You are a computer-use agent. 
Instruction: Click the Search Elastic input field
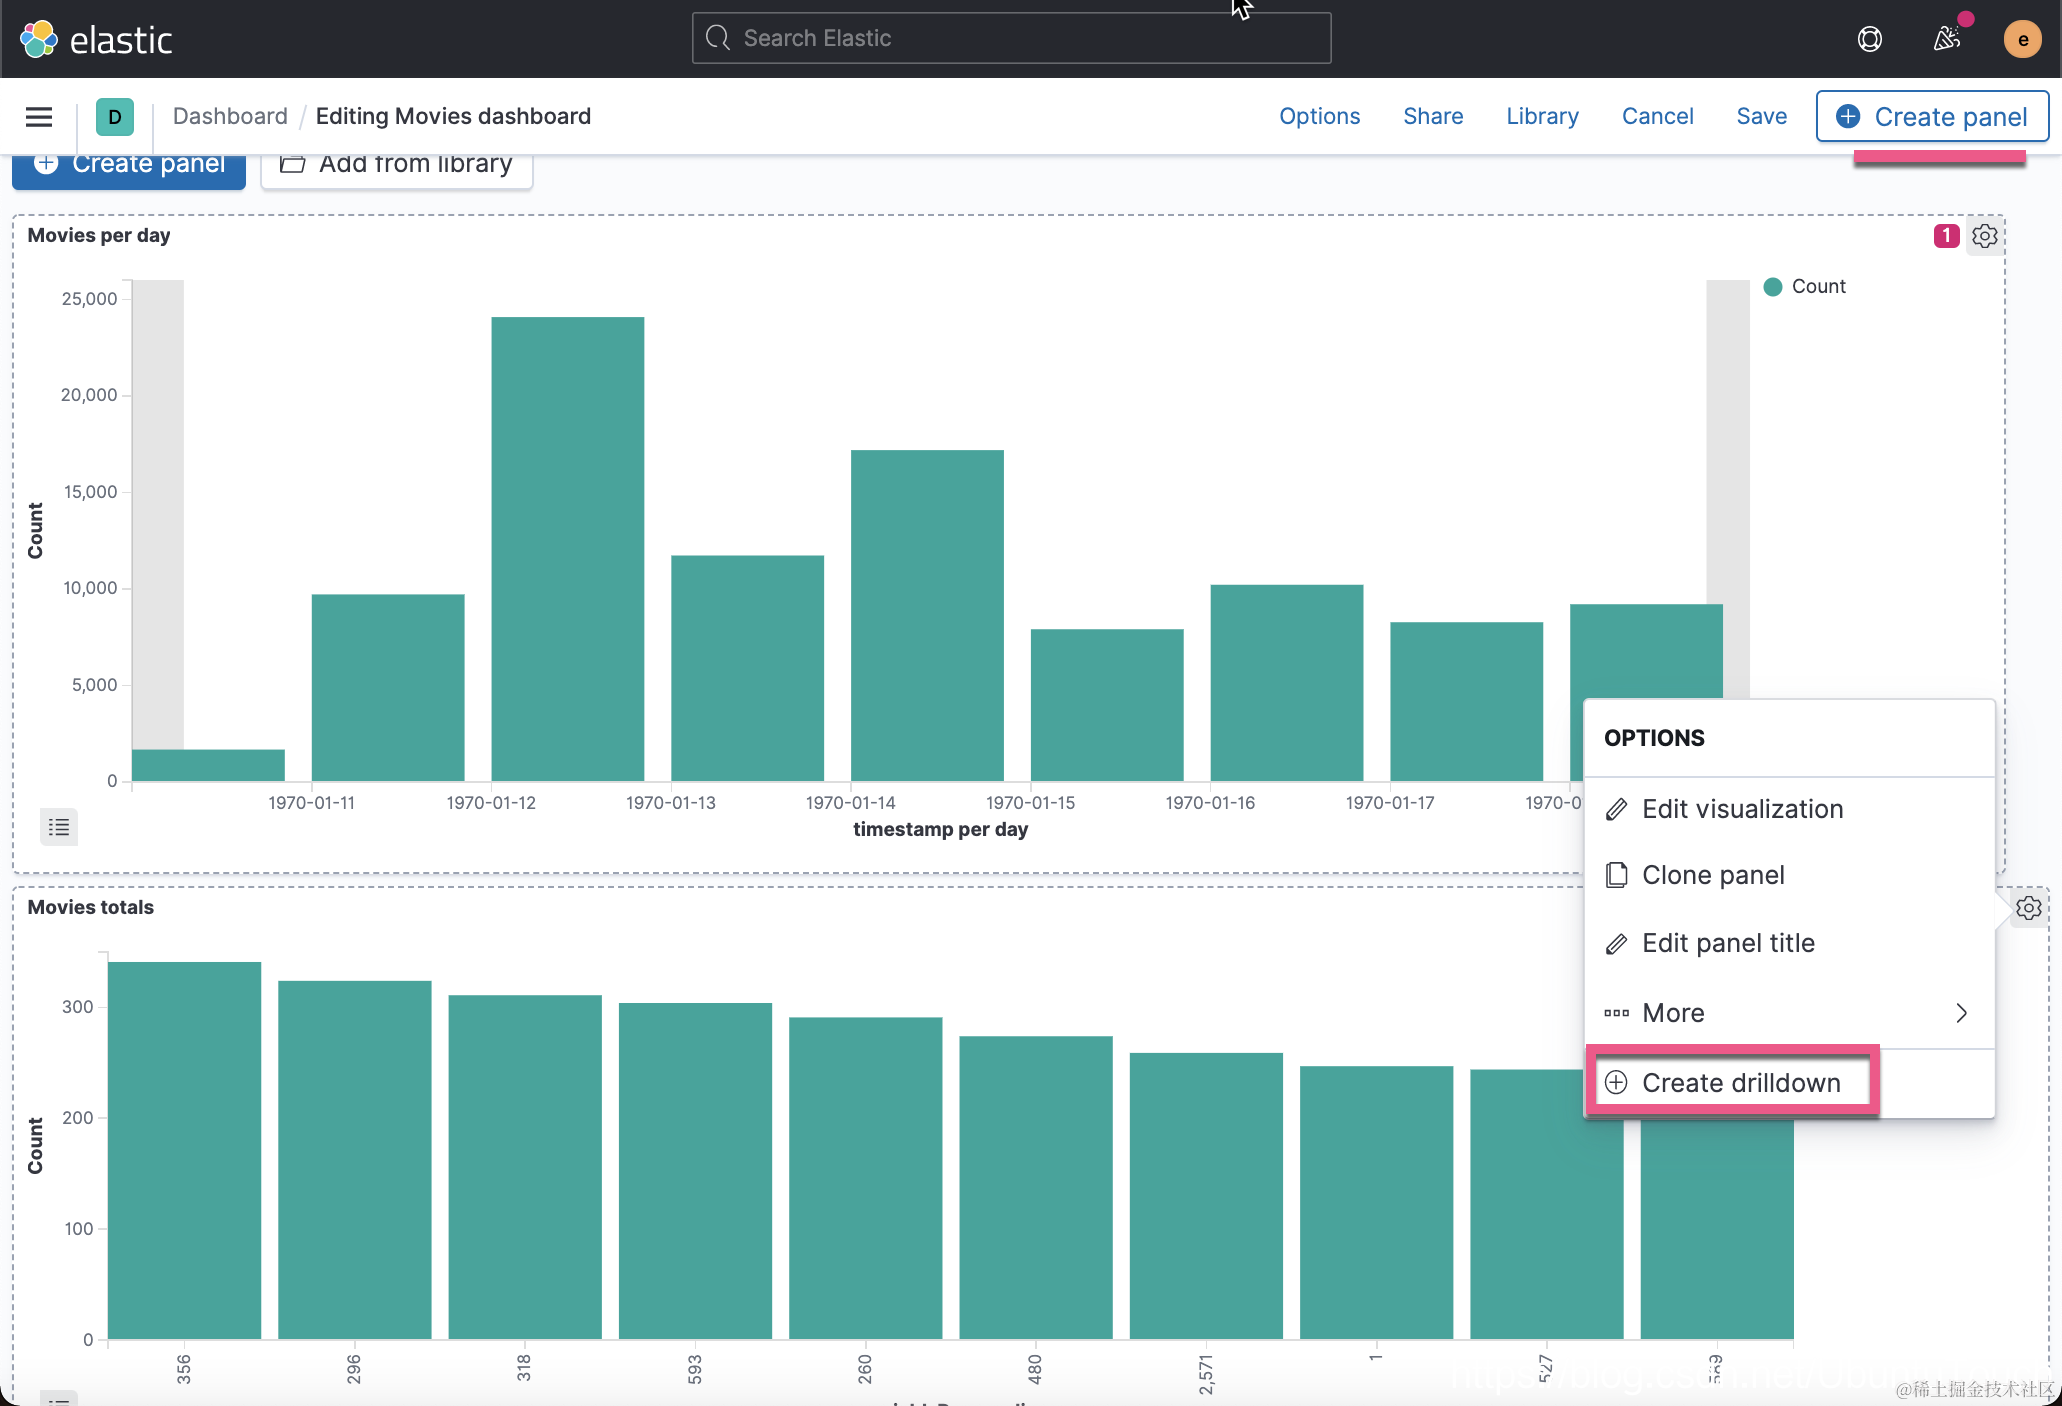[1011, 38]
